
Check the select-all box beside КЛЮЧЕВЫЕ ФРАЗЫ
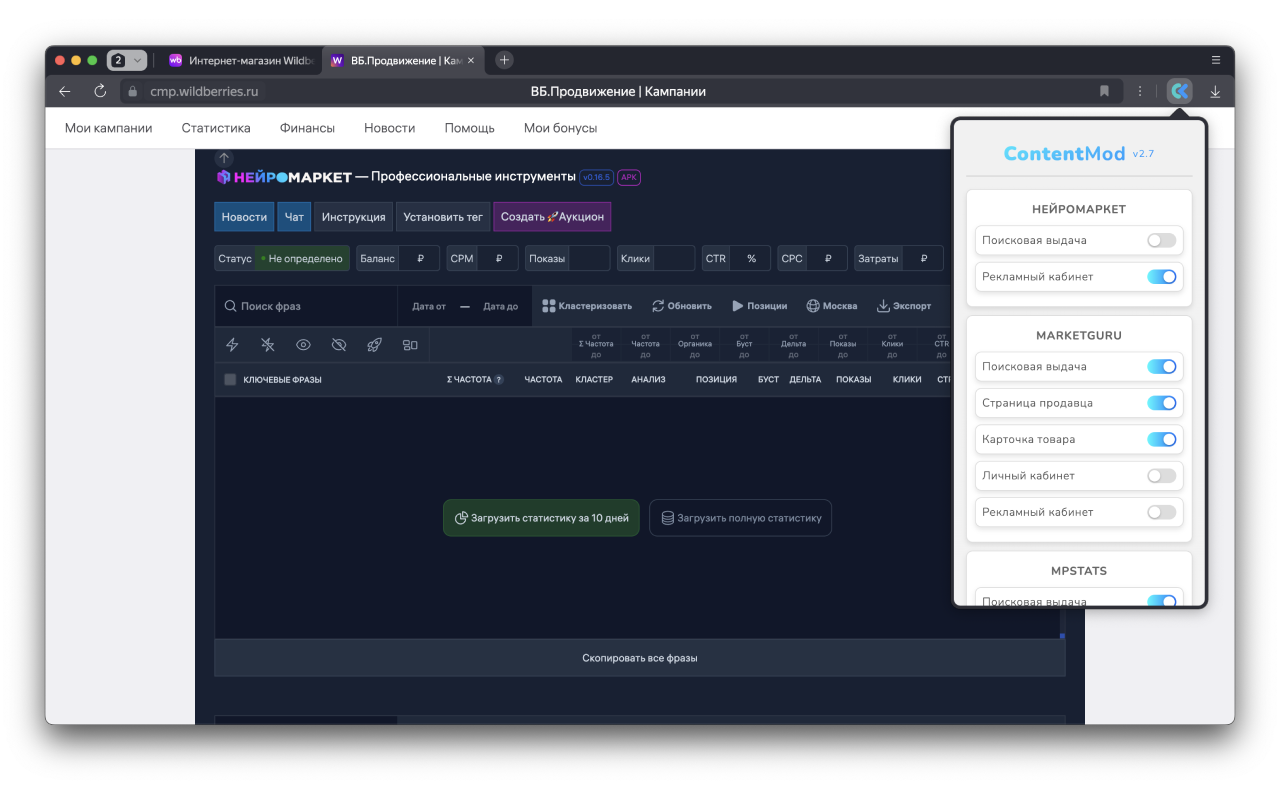pyautogui.click(x=230, y=380)
